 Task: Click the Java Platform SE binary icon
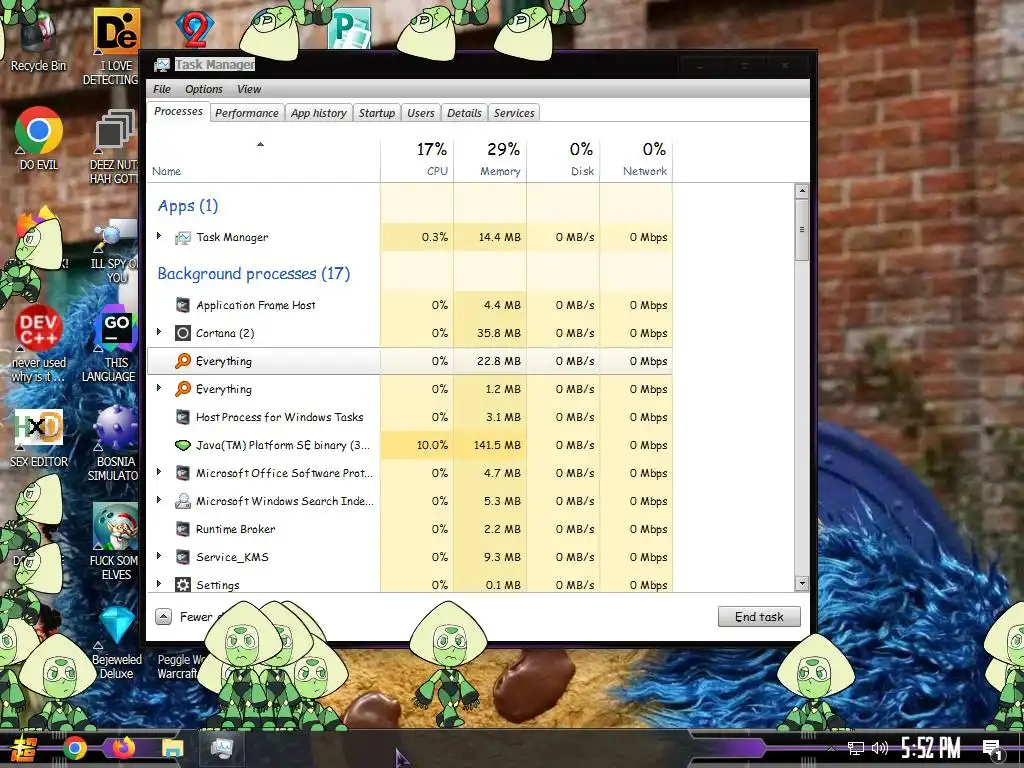pyautogui.click(x=183, y=445)
